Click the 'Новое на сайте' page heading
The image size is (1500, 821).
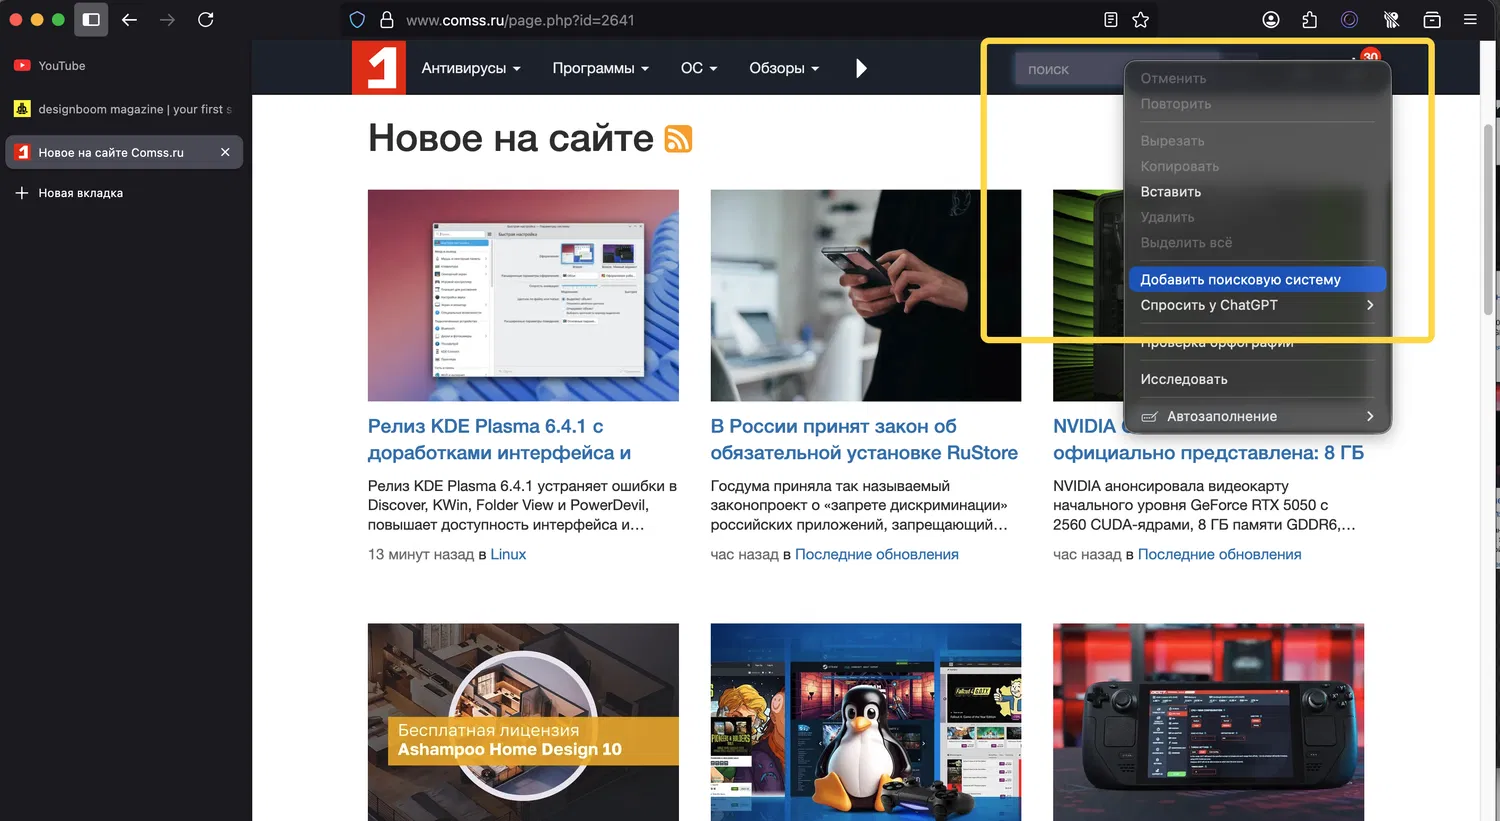511,138
